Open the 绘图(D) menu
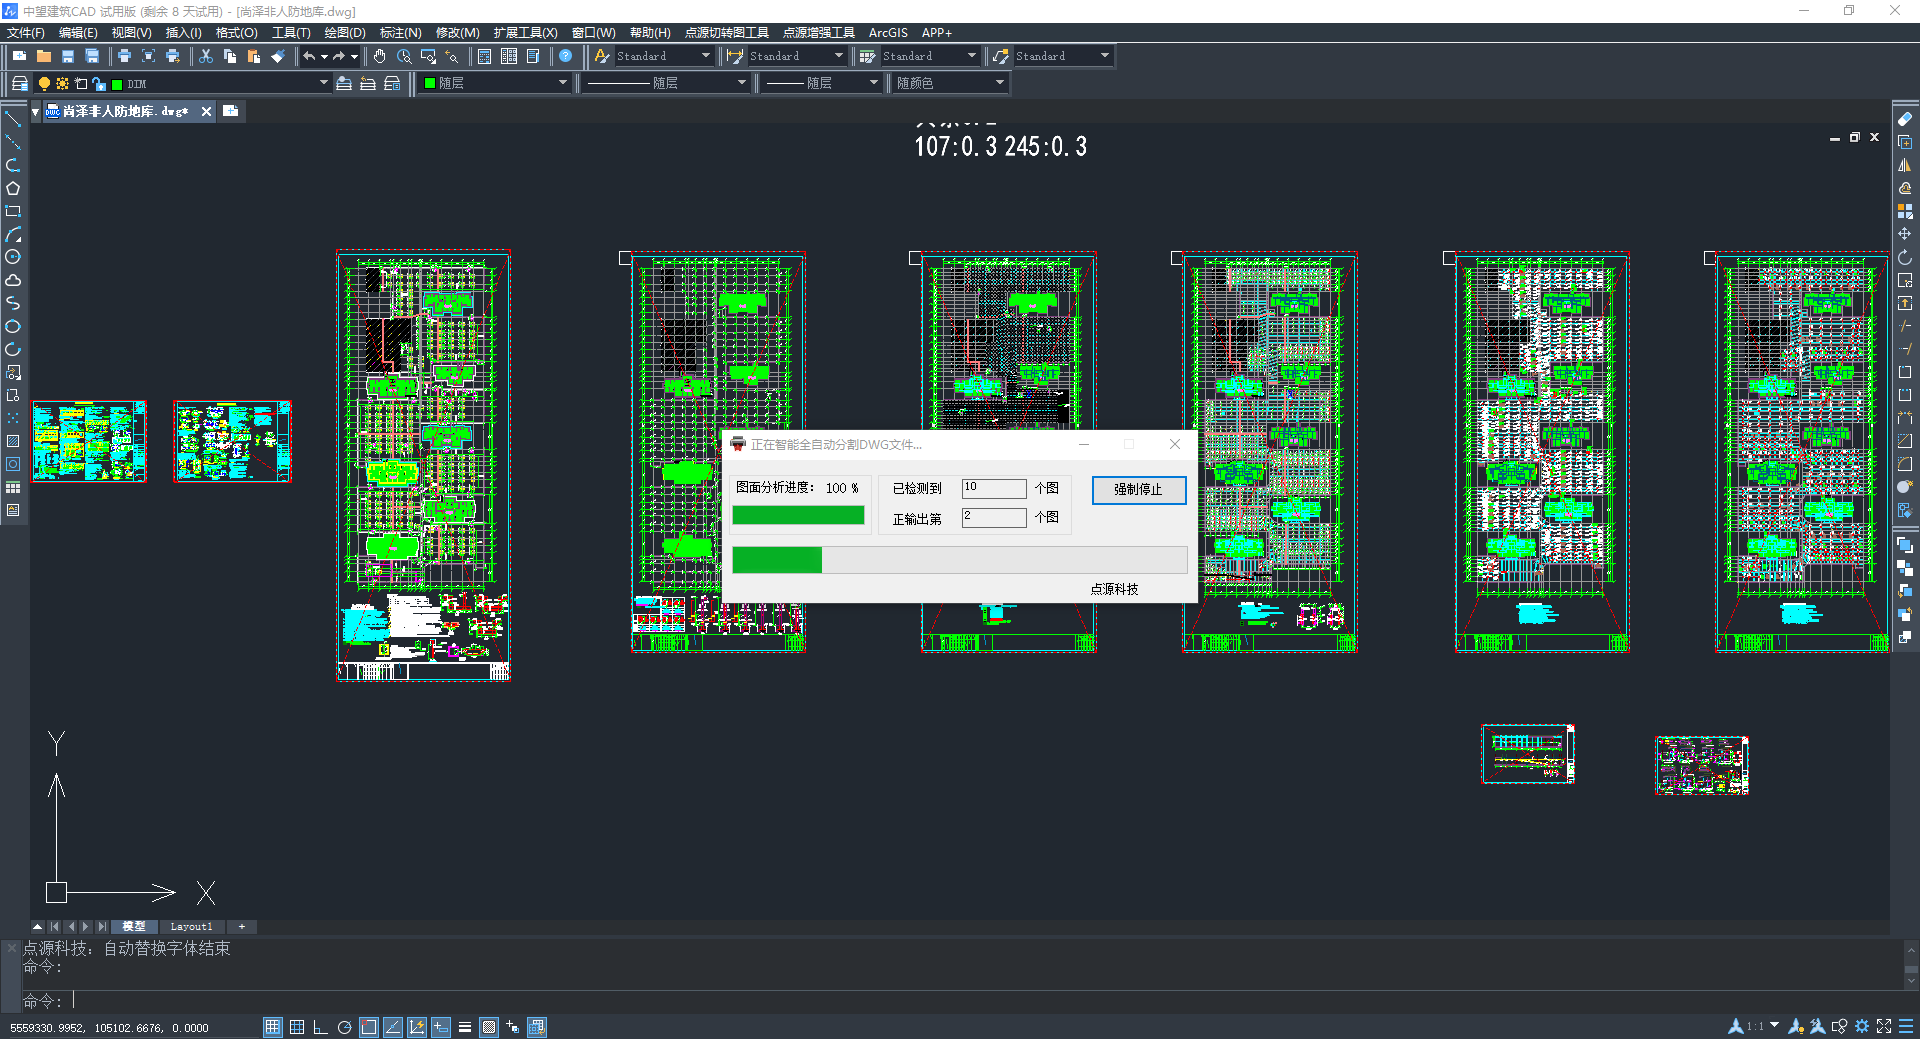The height and width of the screenshot is (1039, 1920). [x=345, y=33]
